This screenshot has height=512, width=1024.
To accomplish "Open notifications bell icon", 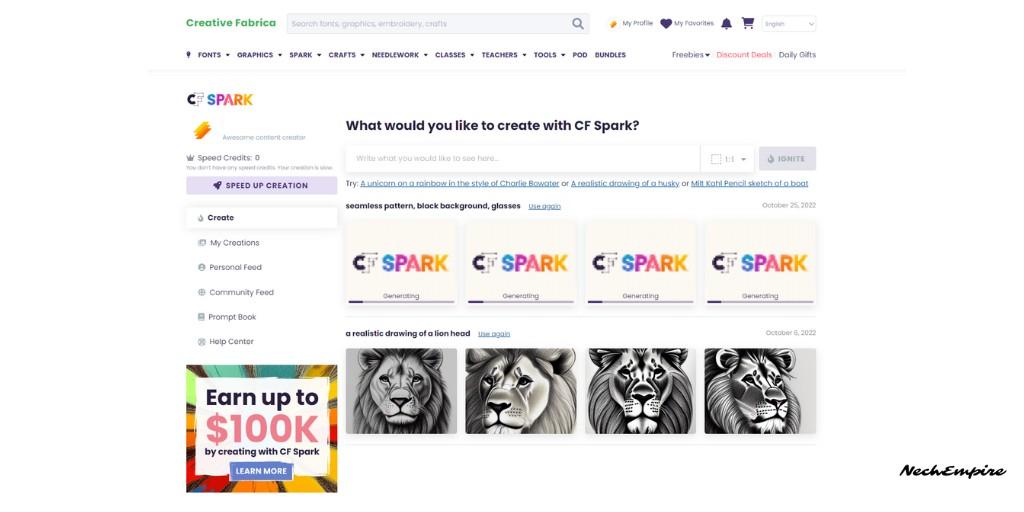I will 726,24.
